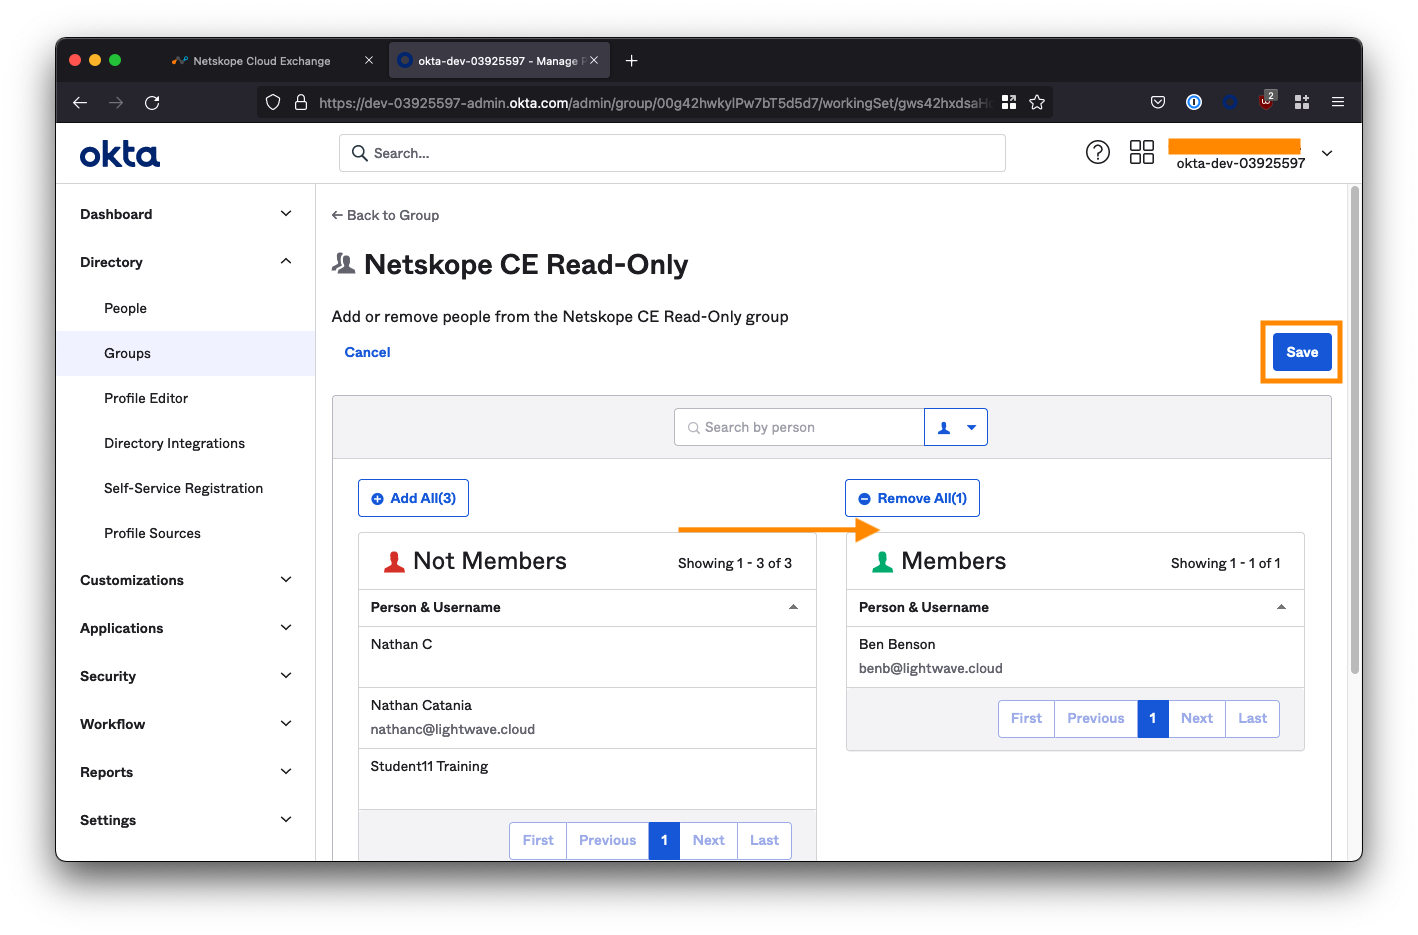Open the person filter dropdown beside search

click(956, 427)
